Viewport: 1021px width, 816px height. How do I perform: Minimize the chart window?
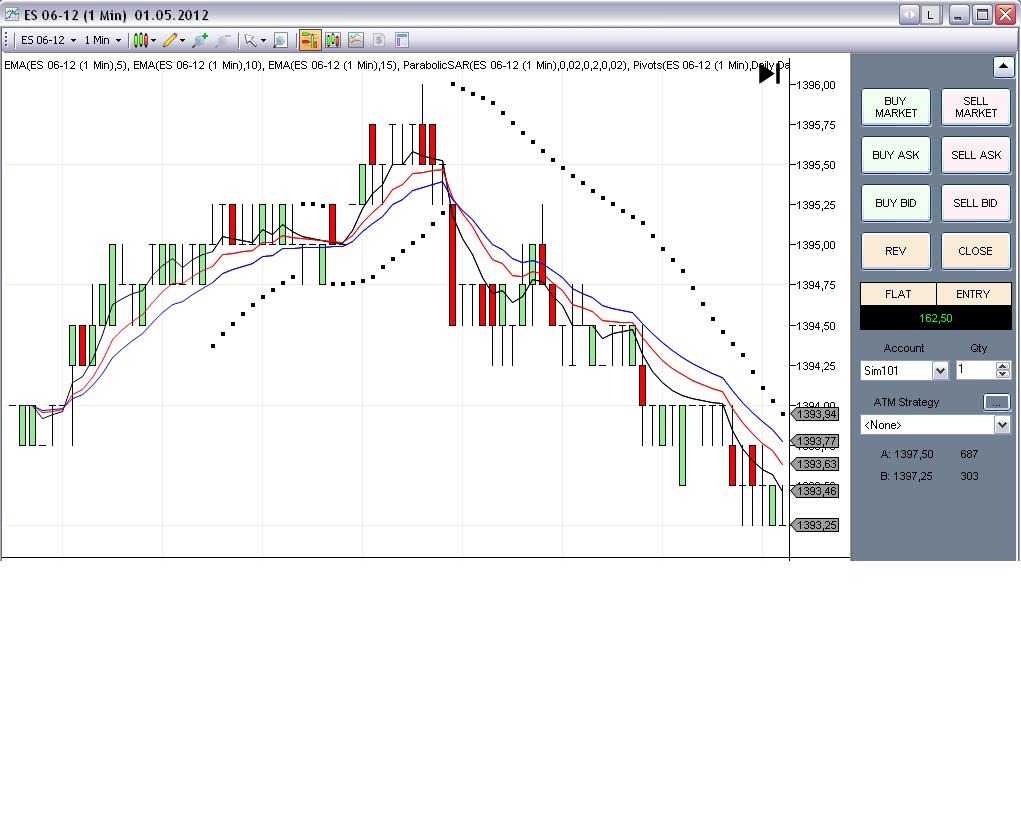(x=958, y=14)
